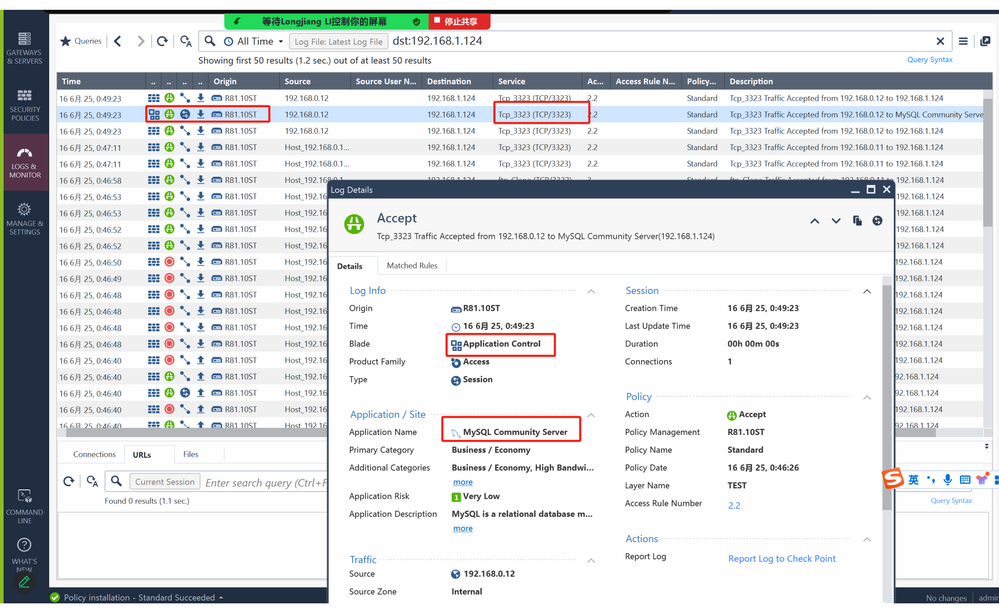This screenshot has width=999, height=610.
Task: Copy log details to clipboard icon
Action: (x=857, y=221)
